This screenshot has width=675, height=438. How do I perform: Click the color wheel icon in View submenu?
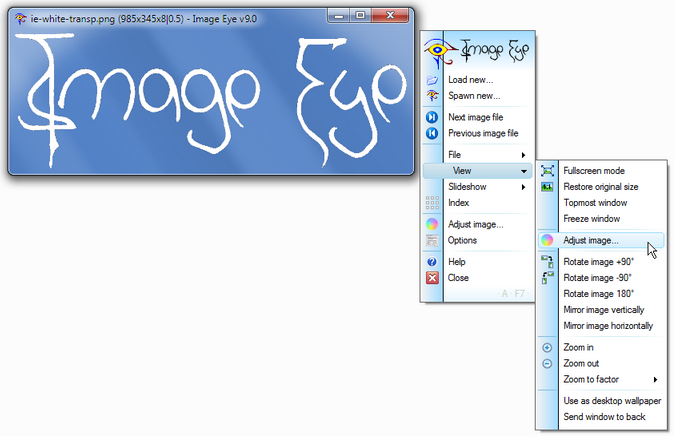point(547,240)
